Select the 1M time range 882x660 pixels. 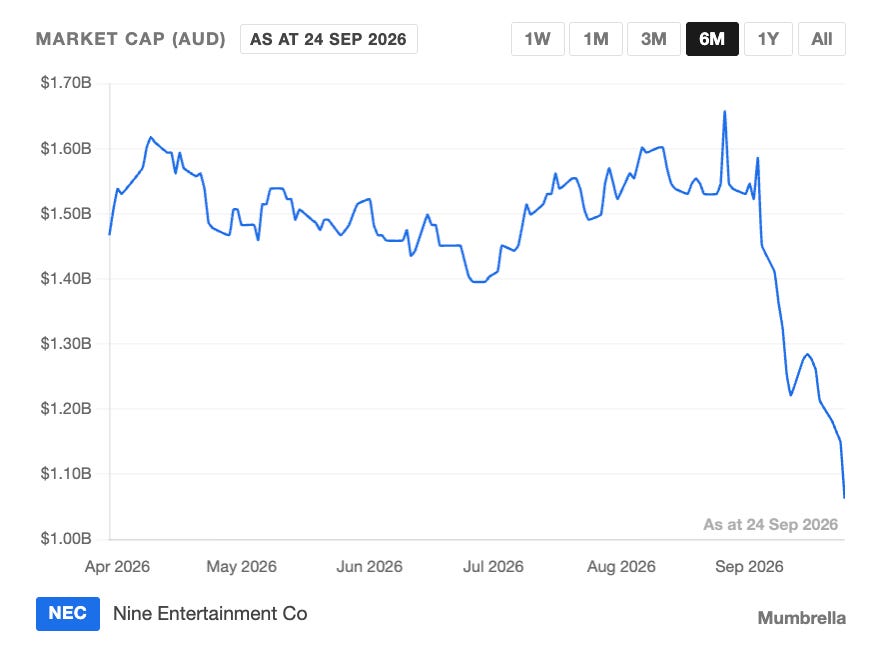coord(596,39)
